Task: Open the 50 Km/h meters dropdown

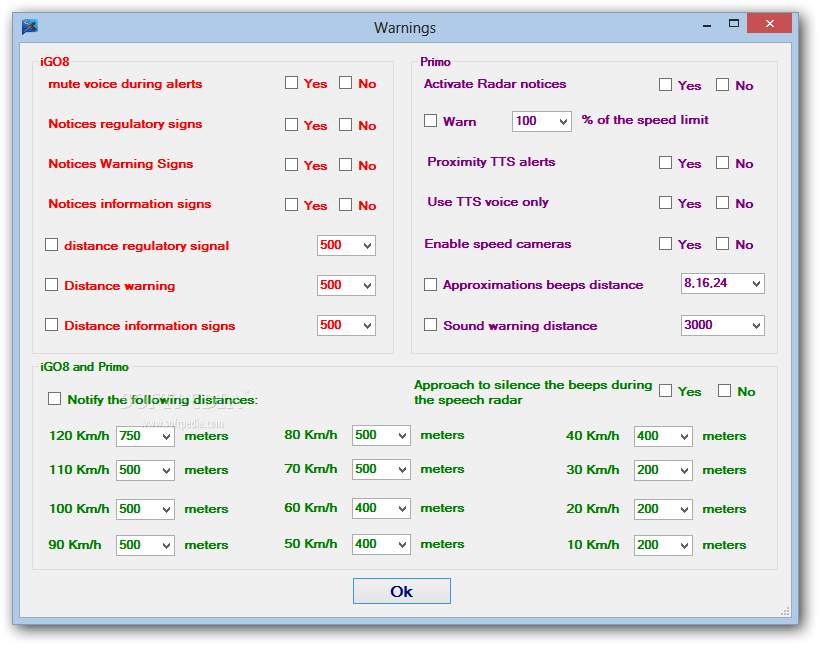Action: (x=381, y=544)
